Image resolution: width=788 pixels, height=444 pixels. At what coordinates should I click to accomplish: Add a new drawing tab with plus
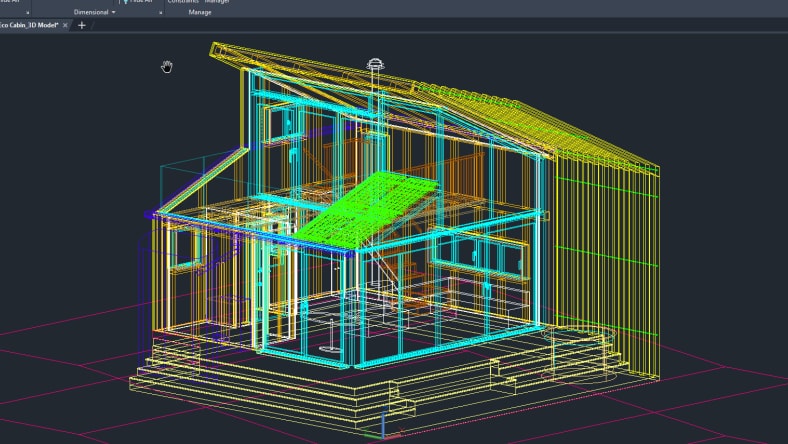(x=81, y=25)
